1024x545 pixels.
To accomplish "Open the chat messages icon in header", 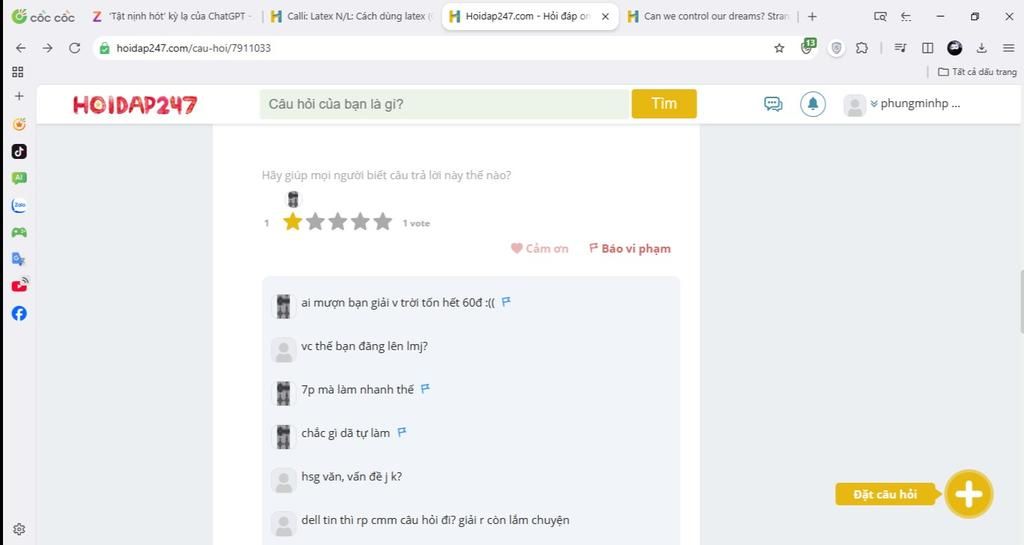I will coord(773,104).
